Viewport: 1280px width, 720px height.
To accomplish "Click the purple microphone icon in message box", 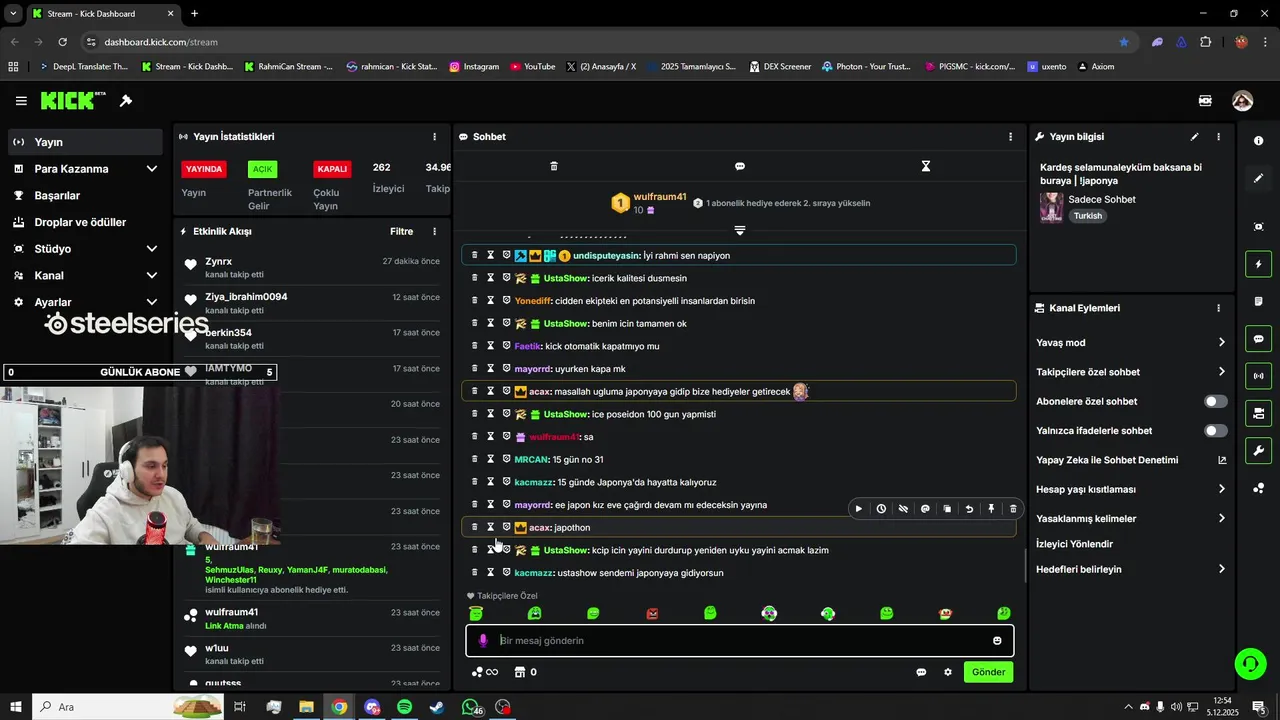I will pyautogui.click(x=483, y=641).
